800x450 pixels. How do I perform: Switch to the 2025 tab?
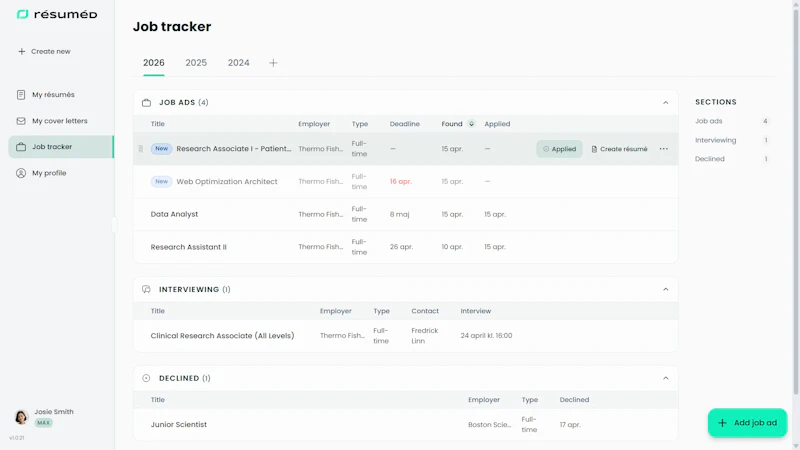196,63
